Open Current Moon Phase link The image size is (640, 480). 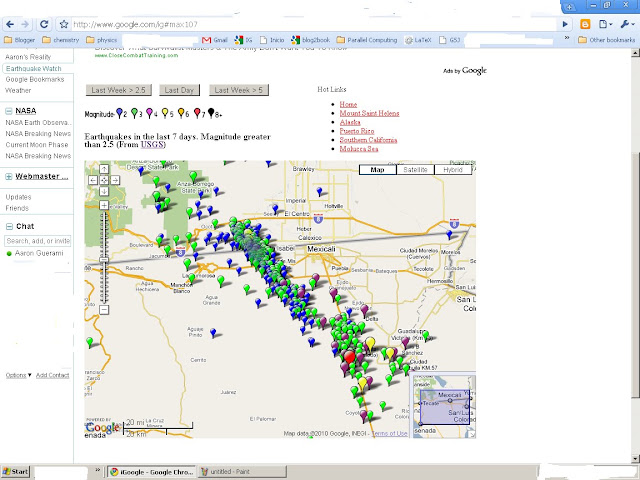click(x=37, y=144)
